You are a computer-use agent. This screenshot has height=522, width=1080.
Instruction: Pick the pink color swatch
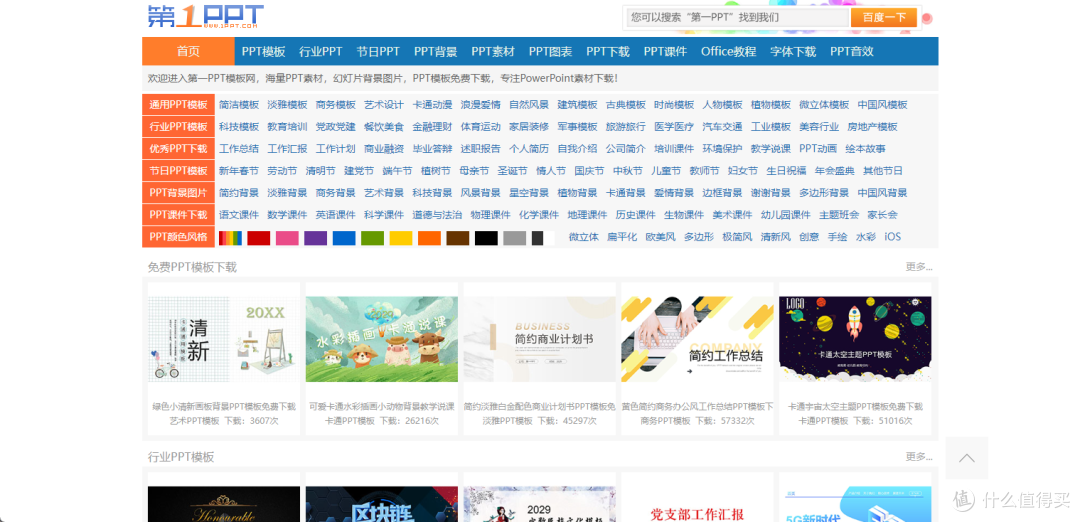(x=287, y=238)
